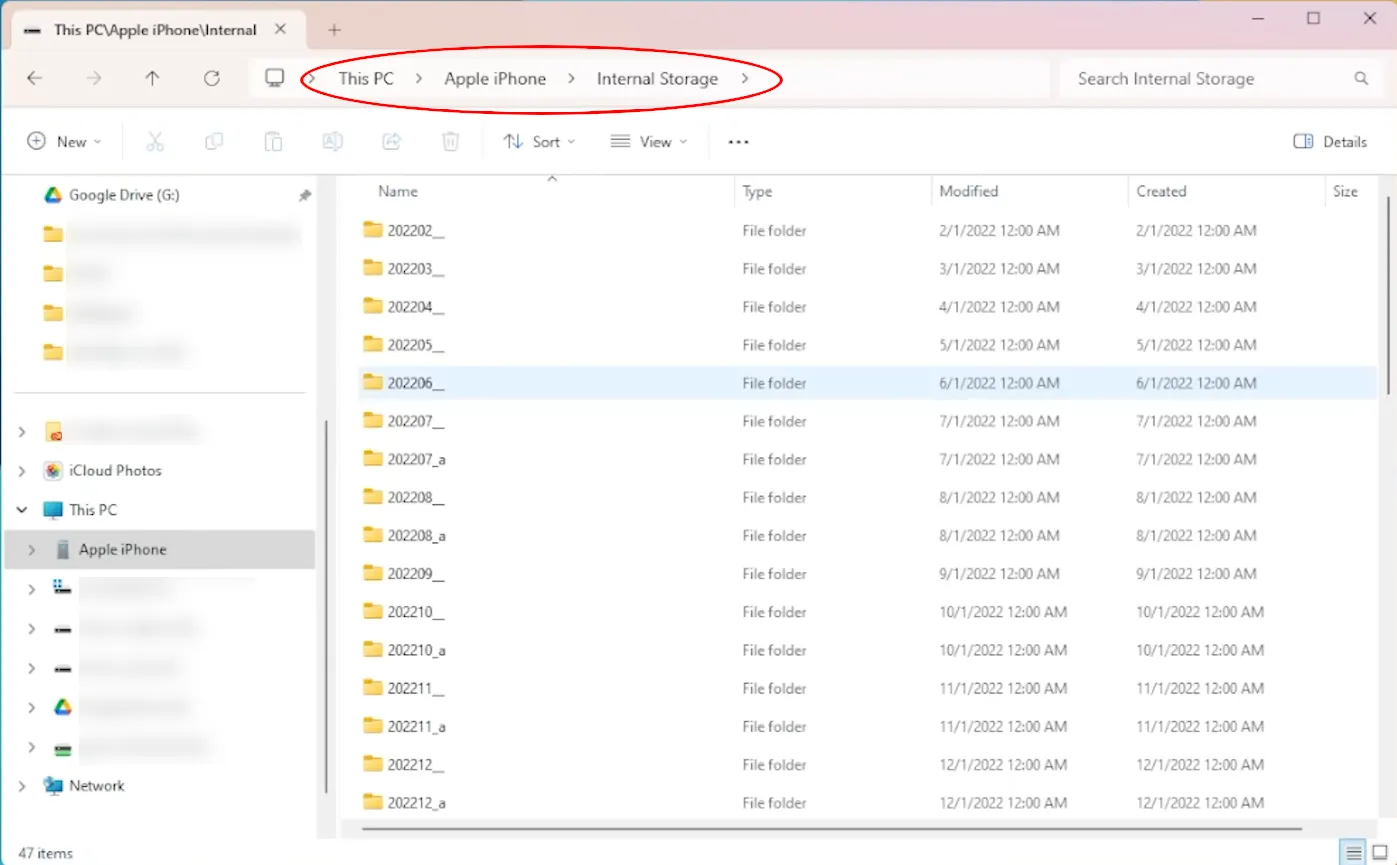Click the Cut scissors icon
The image size is (1397, 865).
(x=154, y=142)
